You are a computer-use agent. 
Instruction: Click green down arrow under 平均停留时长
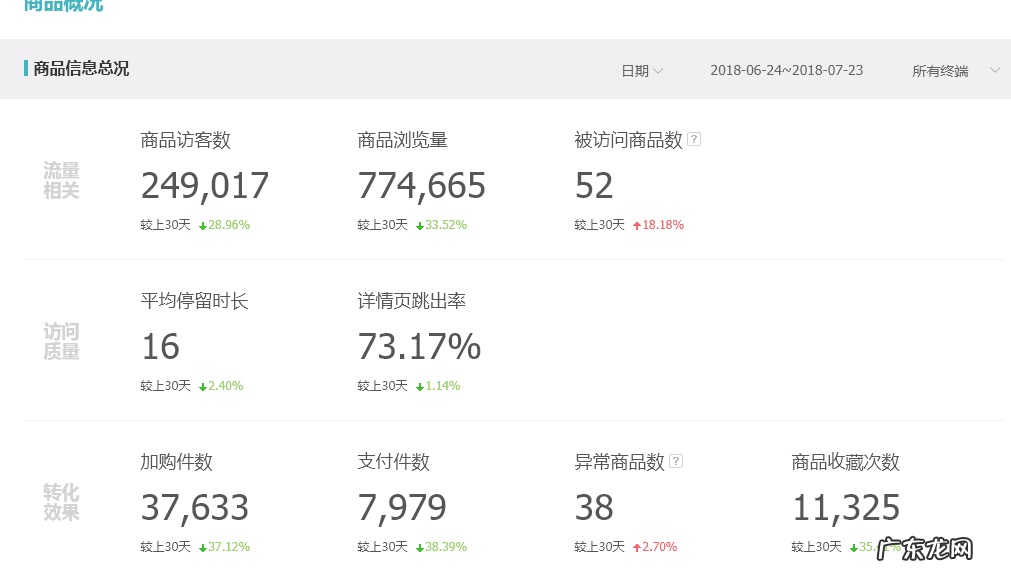tap(203, 387)
